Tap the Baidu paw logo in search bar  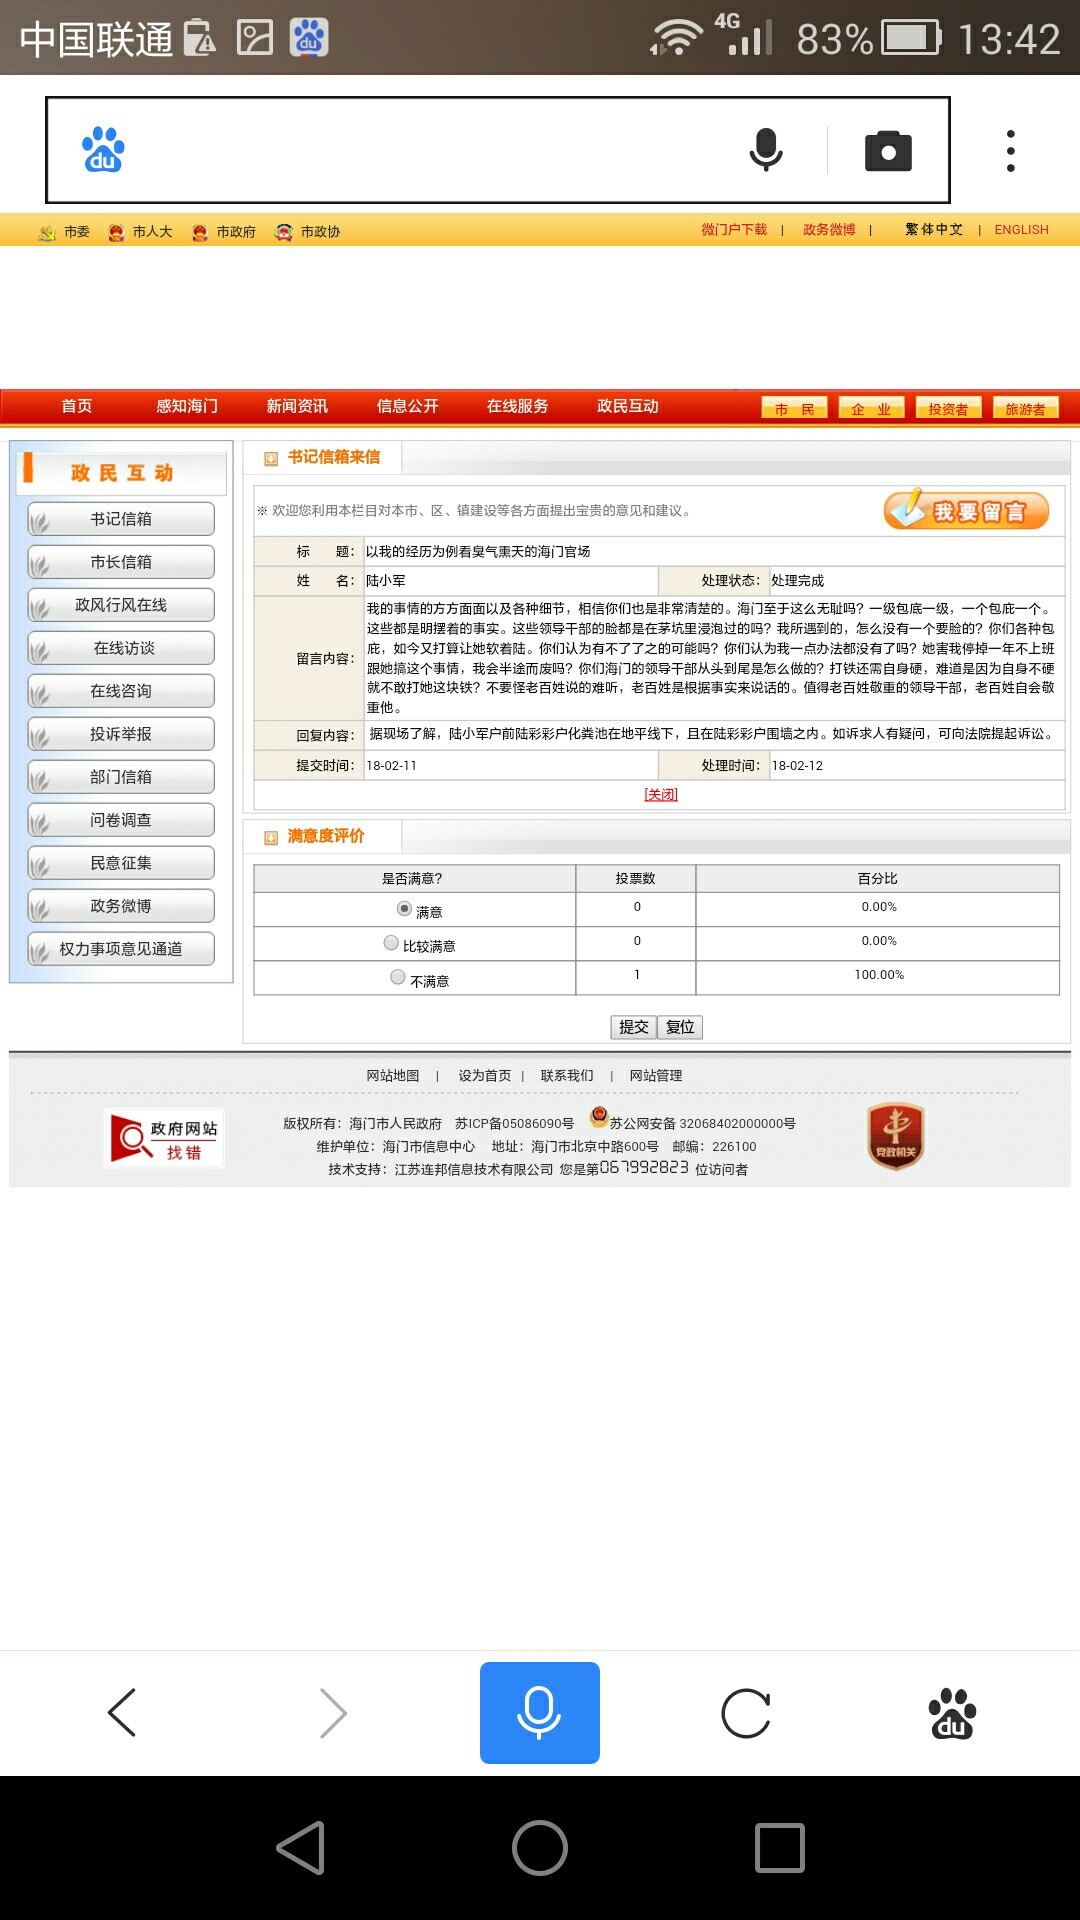point(103,150)
